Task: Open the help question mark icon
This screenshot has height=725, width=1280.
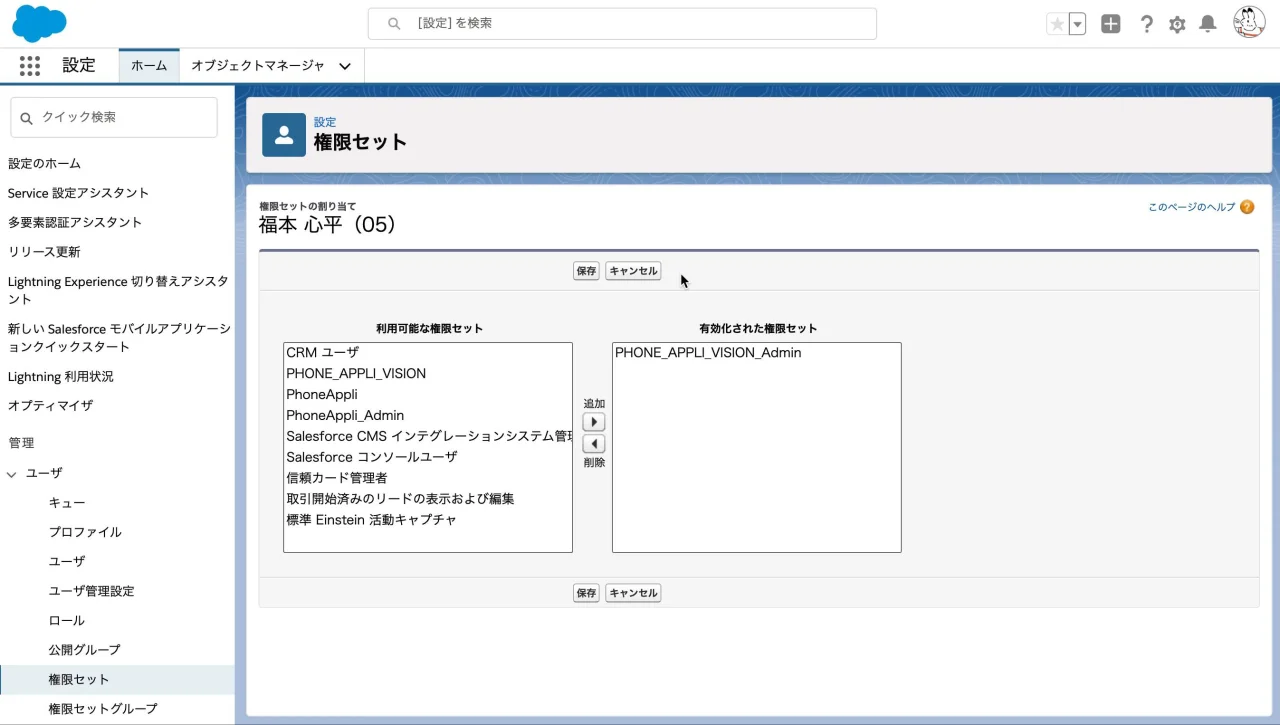Action: point(1147,24)
